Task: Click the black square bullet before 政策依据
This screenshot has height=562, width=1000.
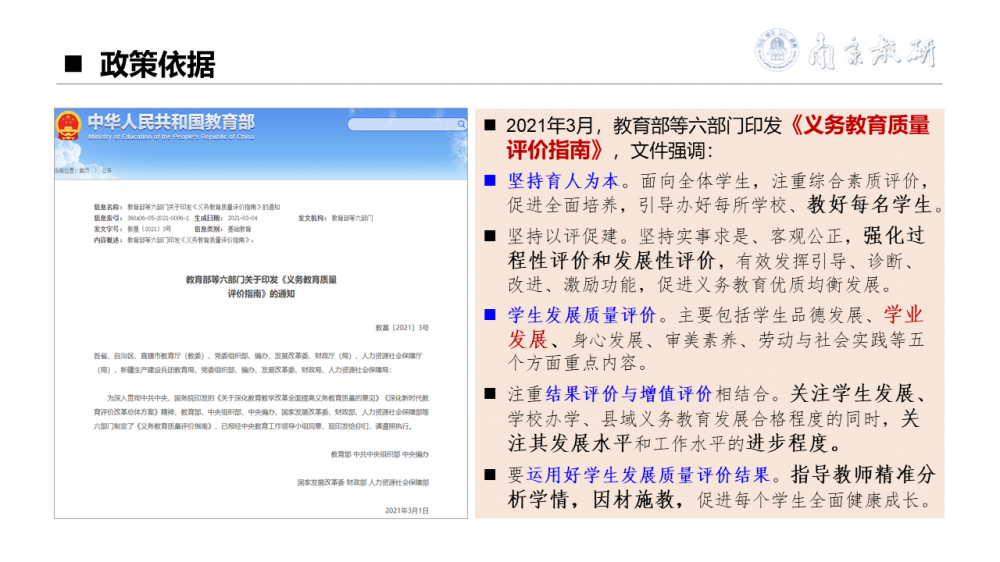Action: point(72,65)
